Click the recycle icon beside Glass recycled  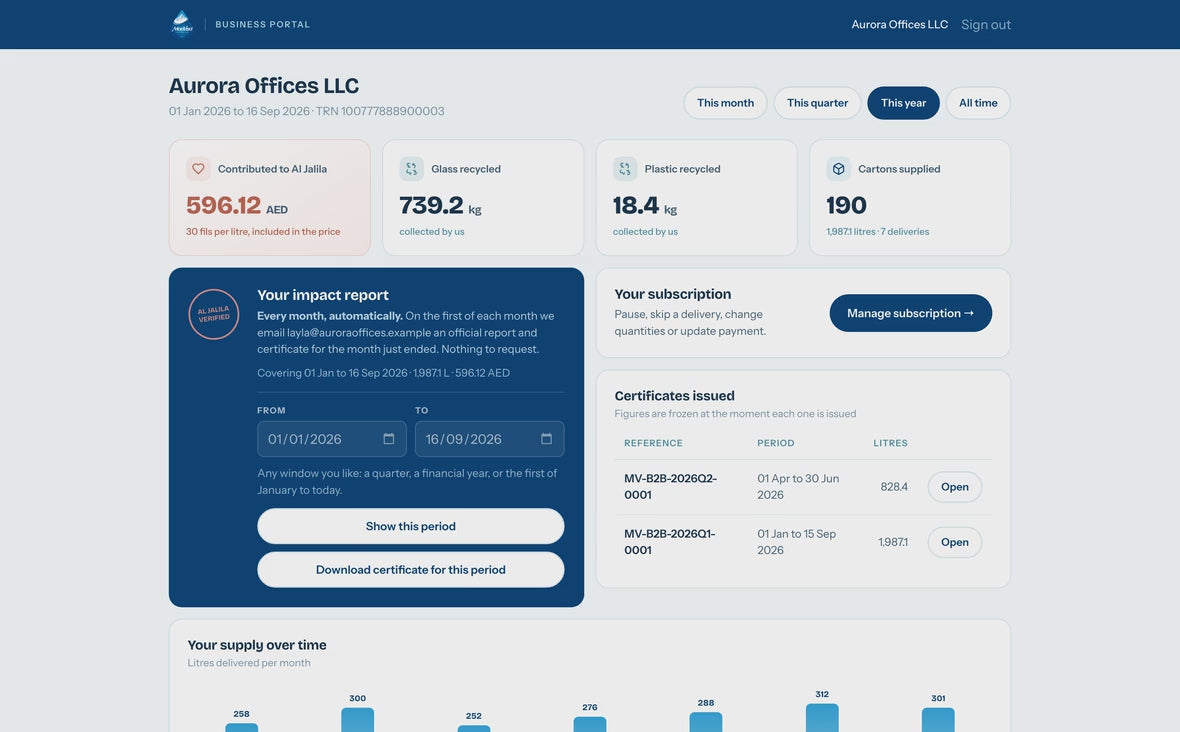(412, 169)
